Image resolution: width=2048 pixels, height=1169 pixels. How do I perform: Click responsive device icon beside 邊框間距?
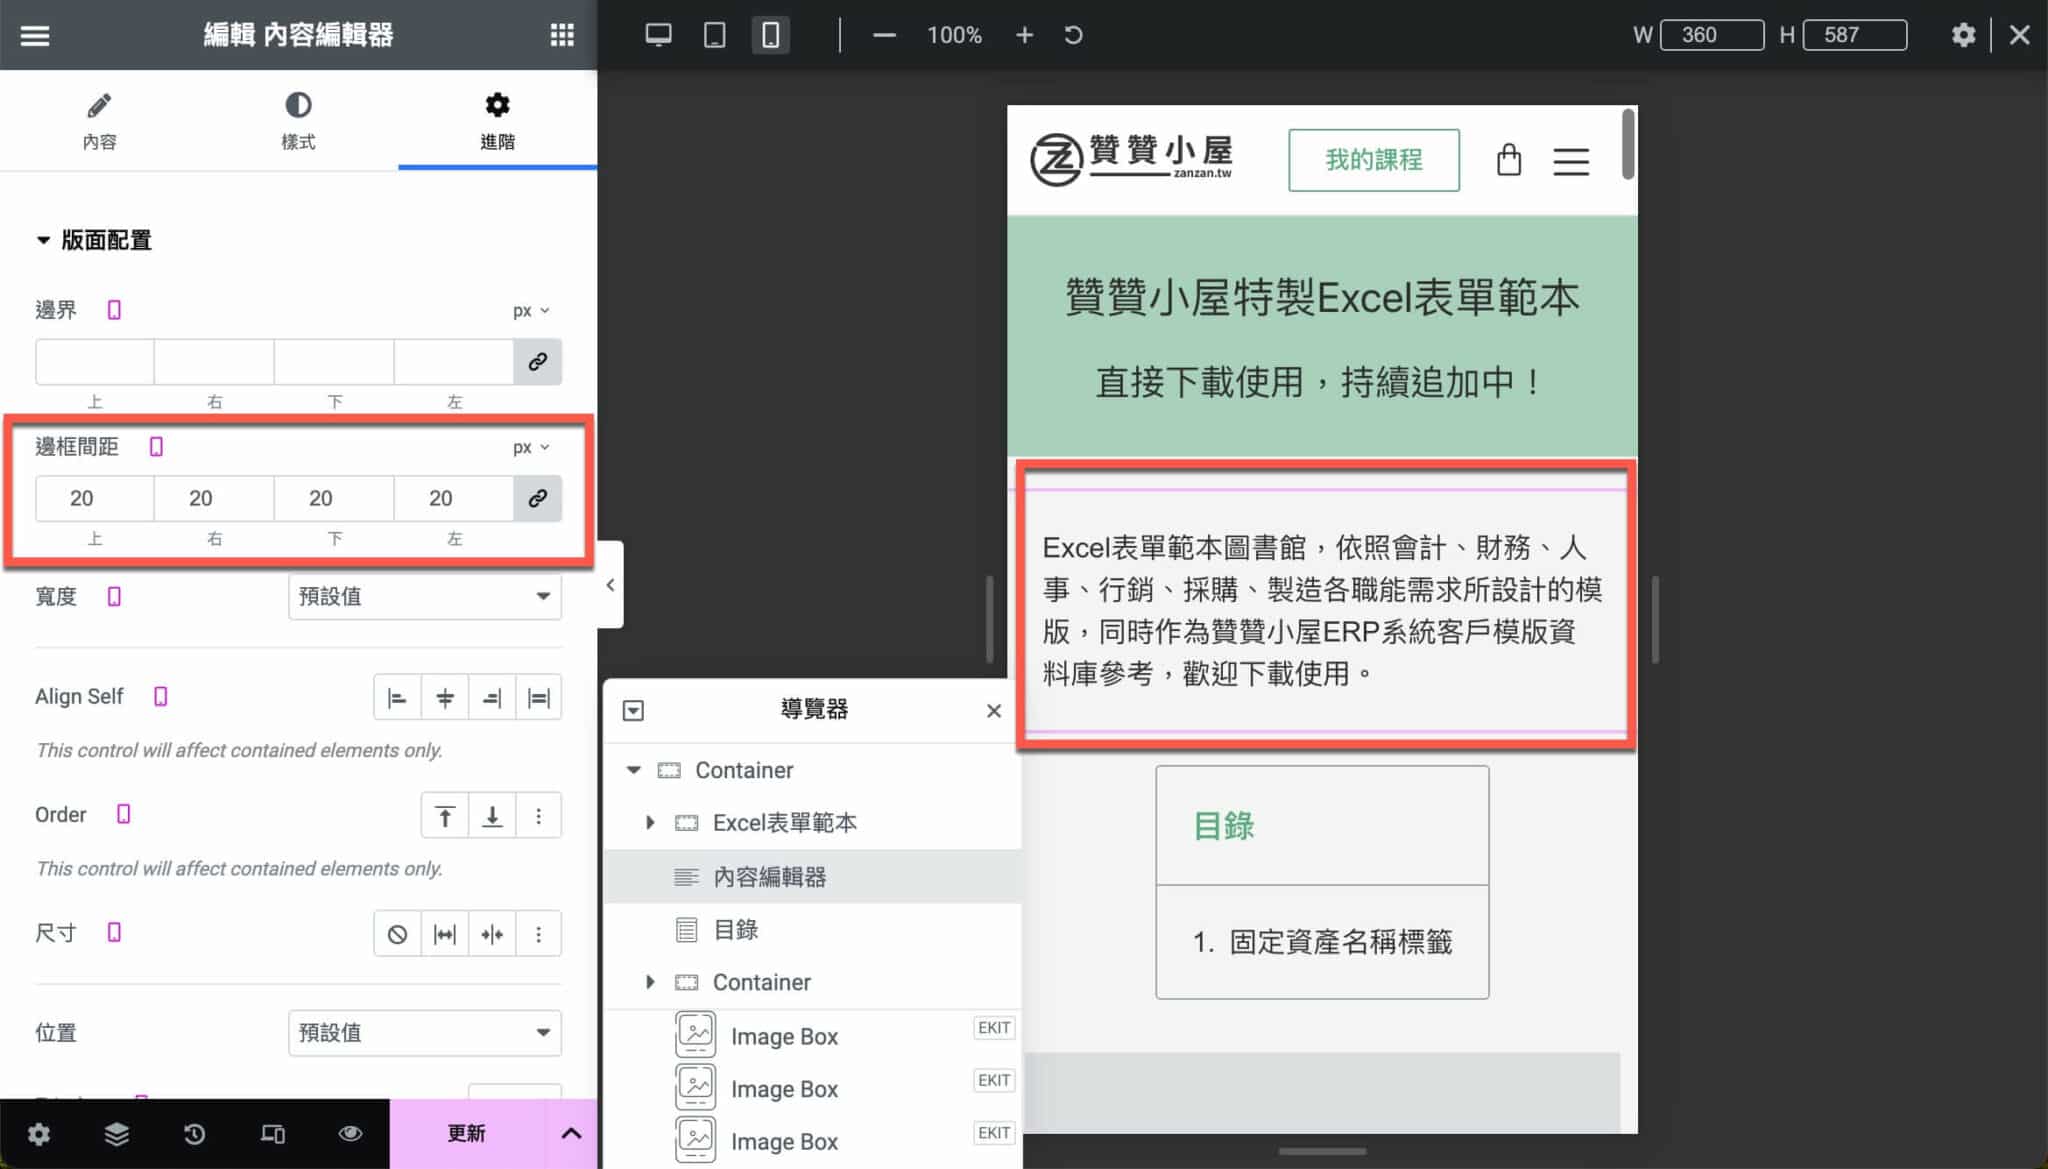pos(156,446)
